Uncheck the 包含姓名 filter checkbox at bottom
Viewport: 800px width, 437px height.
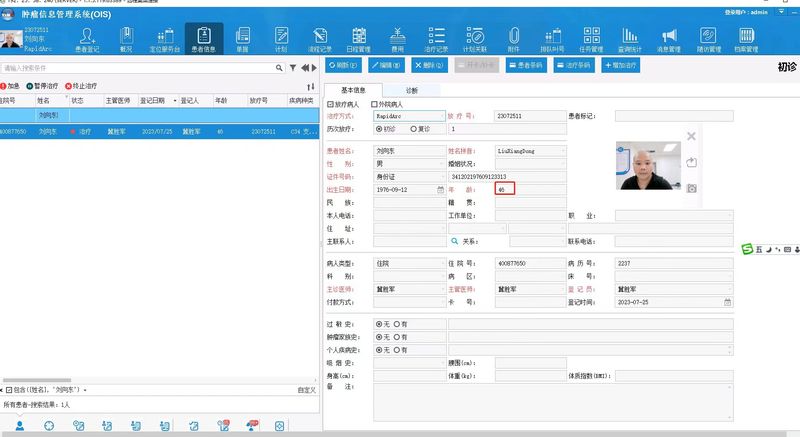tap(9, 390)
